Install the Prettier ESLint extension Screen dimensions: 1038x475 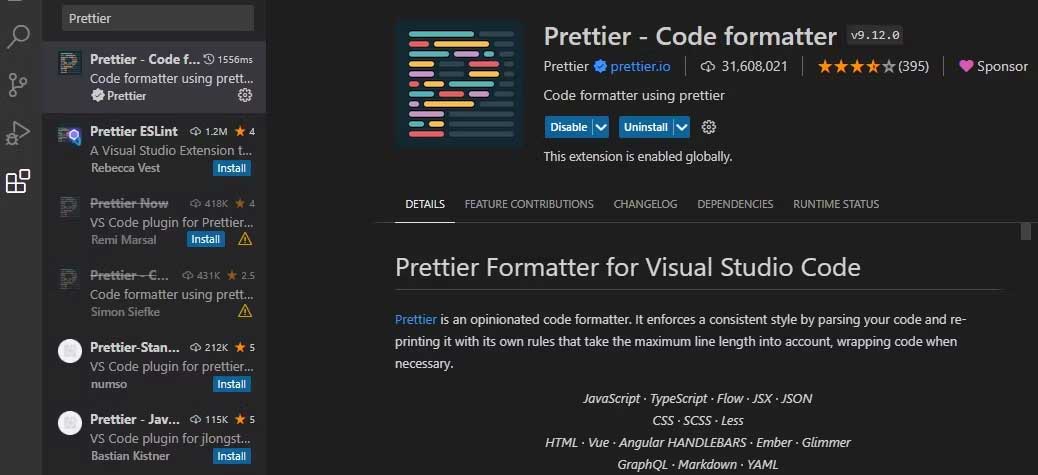(232, 168)
